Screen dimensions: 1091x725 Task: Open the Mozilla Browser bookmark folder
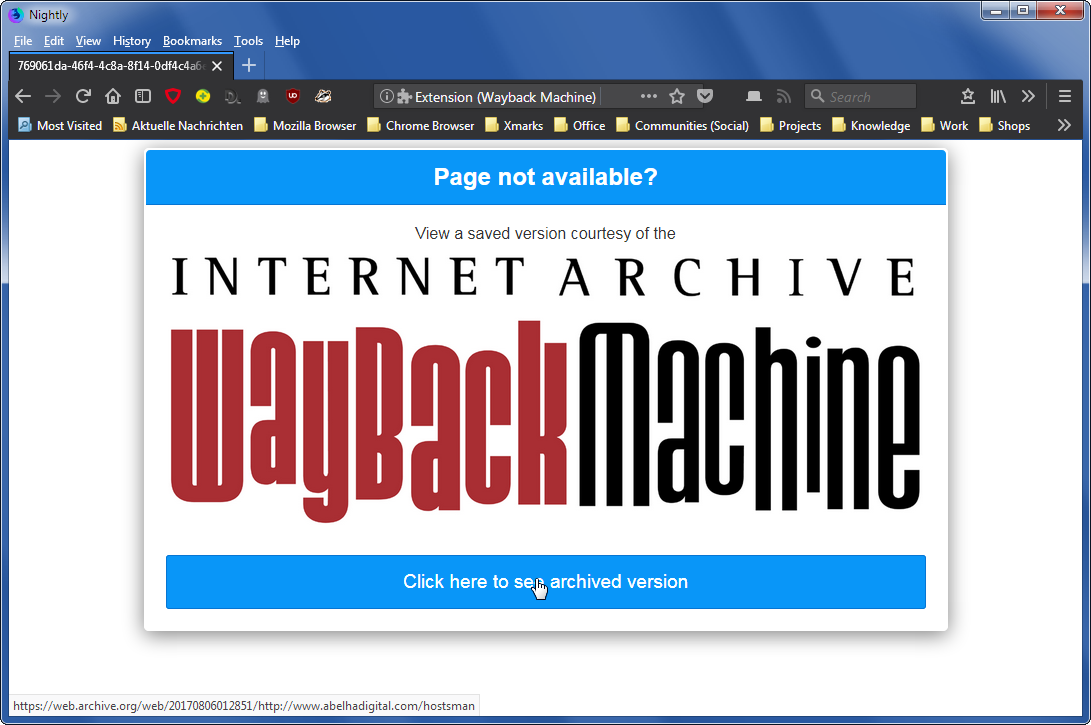pos(305,125)
